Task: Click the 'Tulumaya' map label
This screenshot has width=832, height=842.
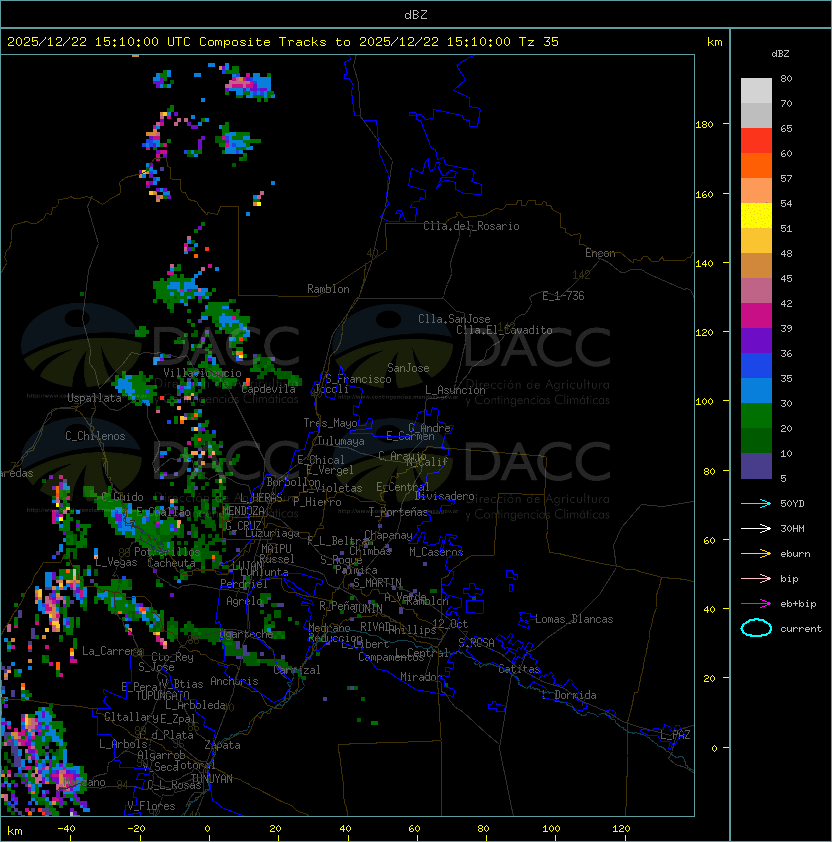Action: coord(341,441)
